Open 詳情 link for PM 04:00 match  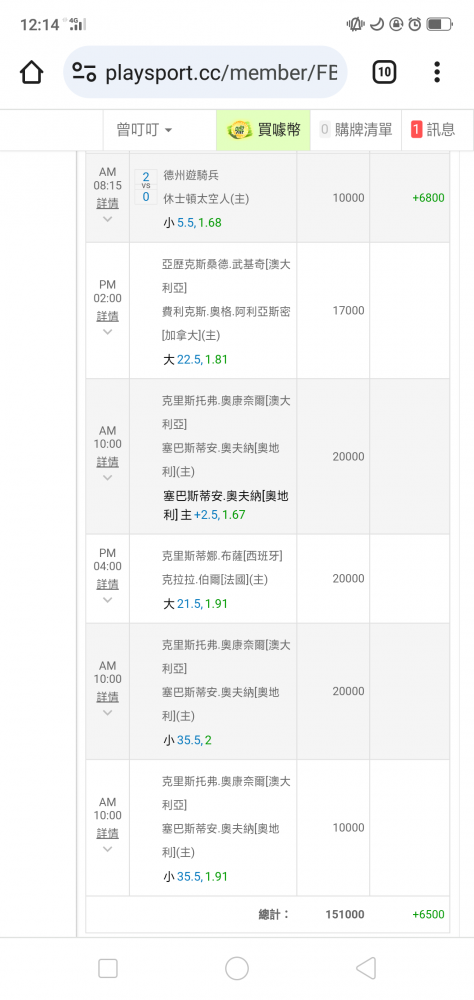coord(107,584)
